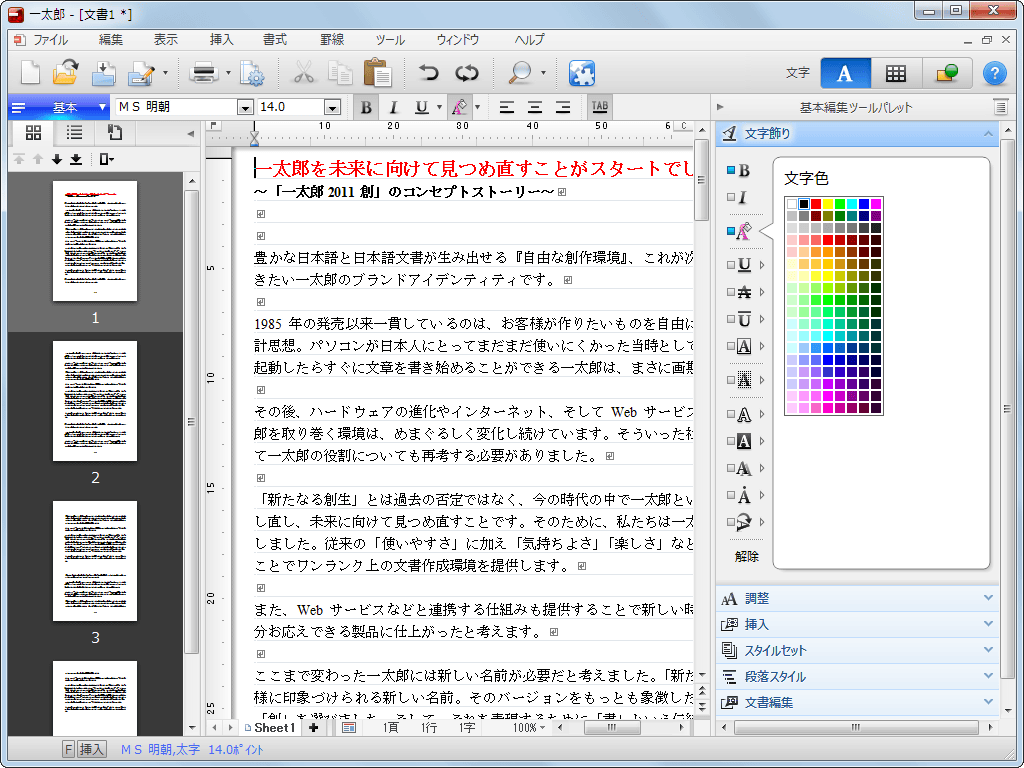Screen dimensions: 1024x768
Task: Click the blue puzzle-piece plugin icon
Action: pyautogui.click(x=581, y=72)
